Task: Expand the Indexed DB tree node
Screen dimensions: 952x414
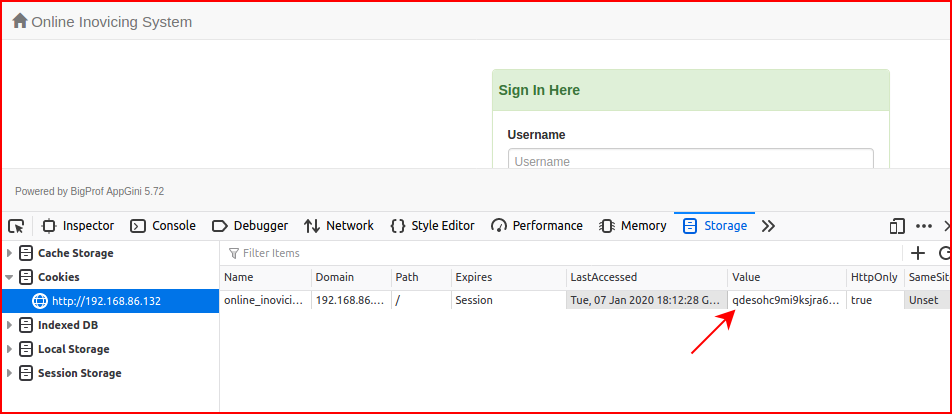Action: [x=9, y=325]
